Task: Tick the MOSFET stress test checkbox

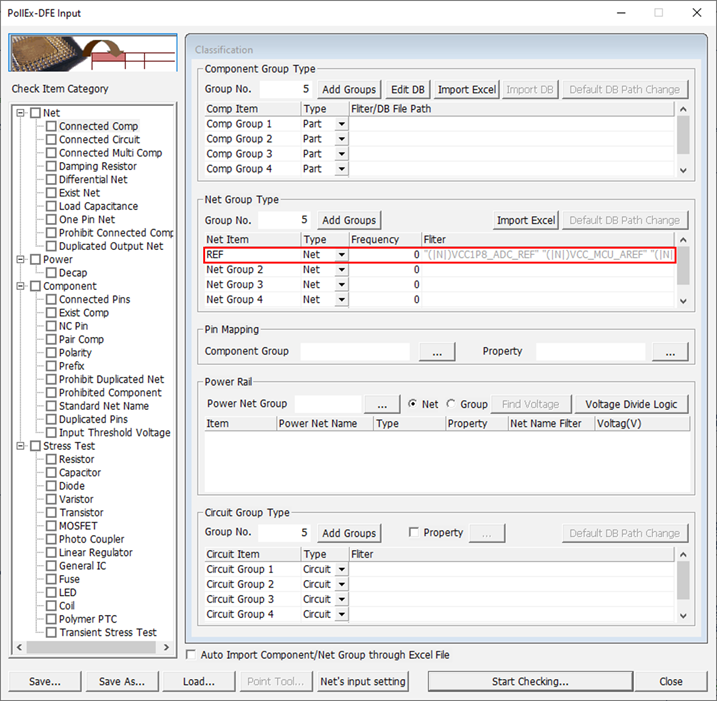Action: [51, 526]
